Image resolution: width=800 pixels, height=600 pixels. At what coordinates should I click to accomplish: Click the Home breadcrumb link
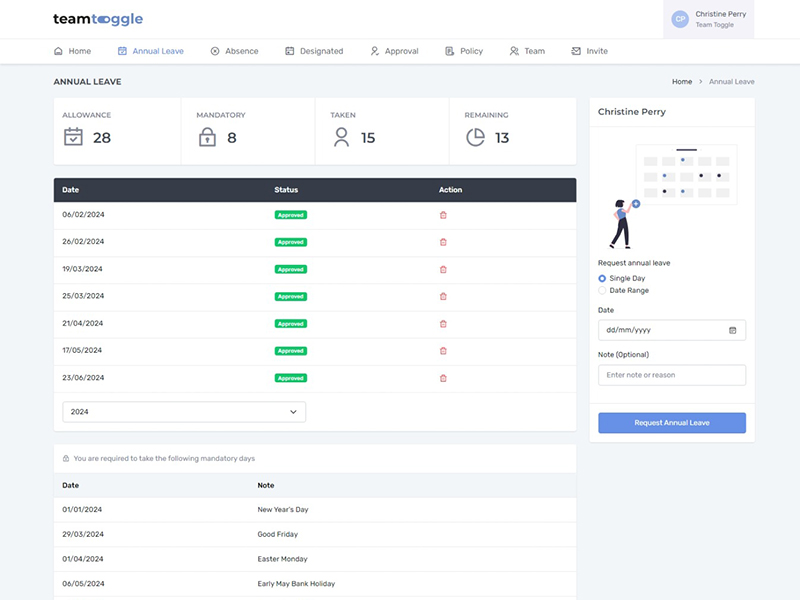(682, 82)
